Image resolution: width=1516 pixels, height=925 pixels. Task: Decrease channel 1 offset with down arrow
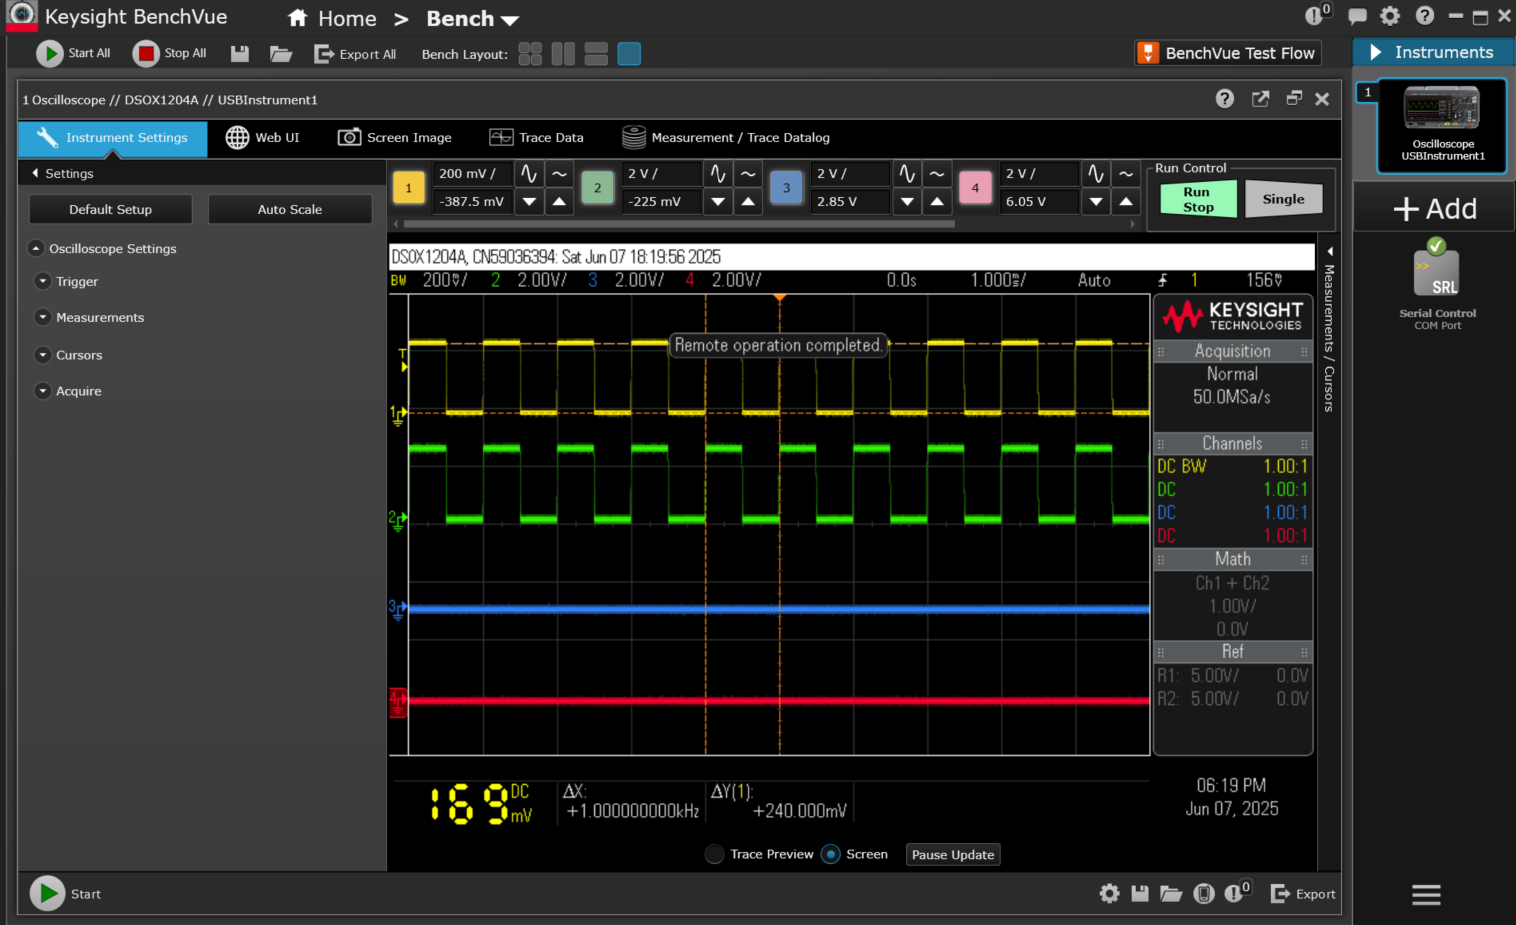(x=529, y=202)
